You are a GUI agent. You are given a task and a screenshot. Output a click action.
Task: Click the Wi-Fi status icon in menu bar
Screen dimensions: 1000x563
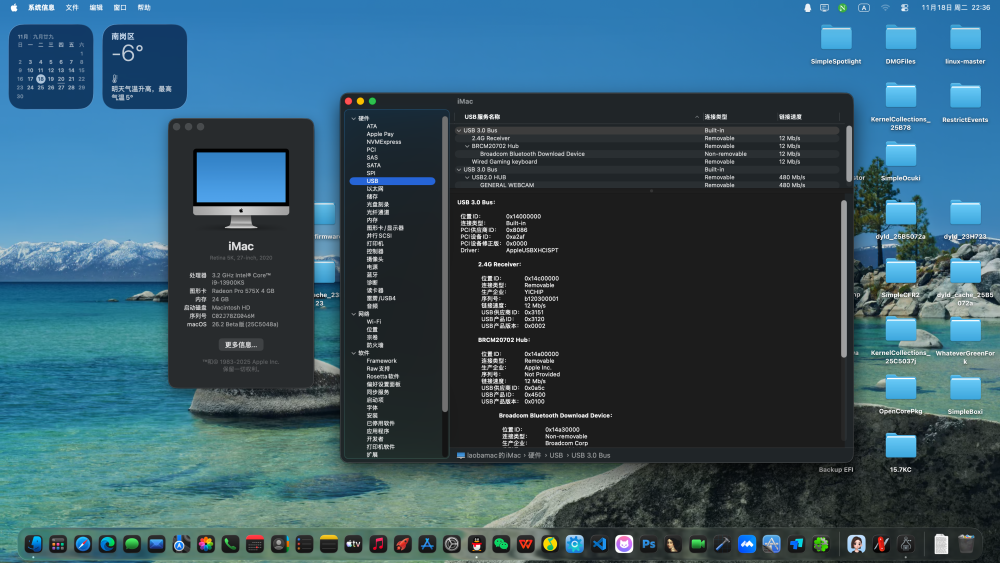click(x=885, y=8)
